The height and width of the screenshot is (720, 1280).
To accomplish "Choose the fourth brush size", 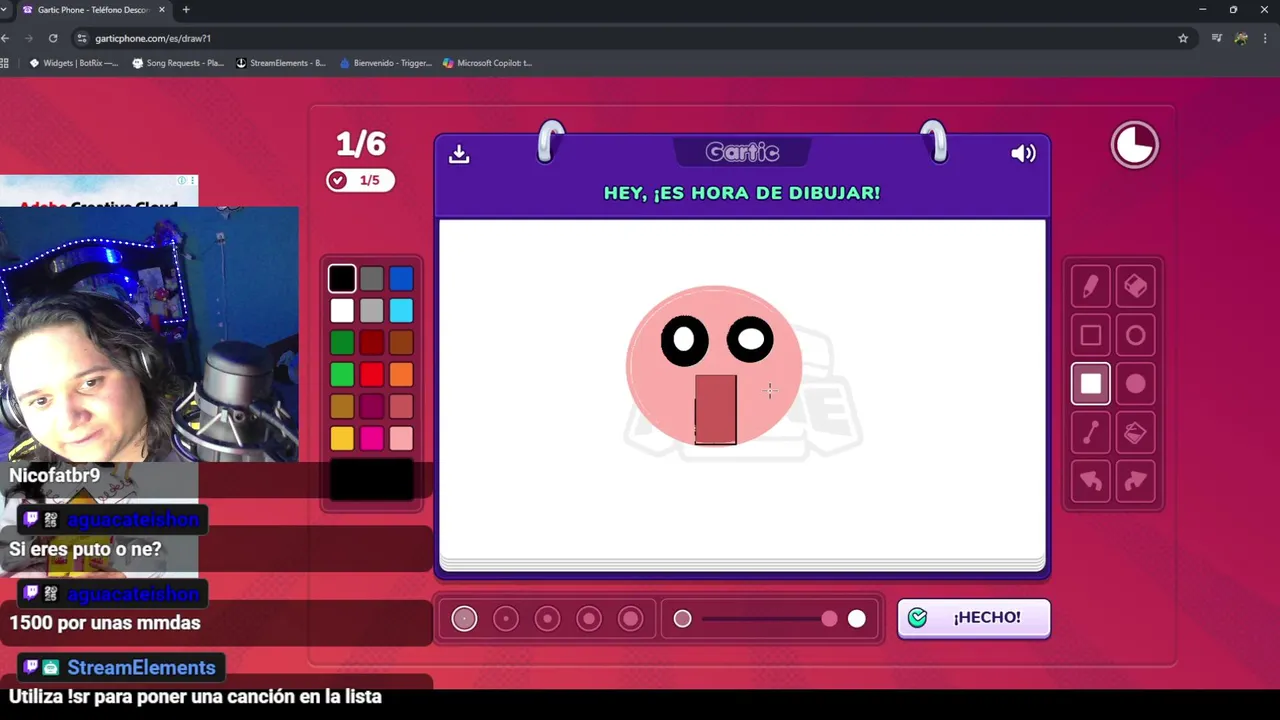I will (589, 619).
